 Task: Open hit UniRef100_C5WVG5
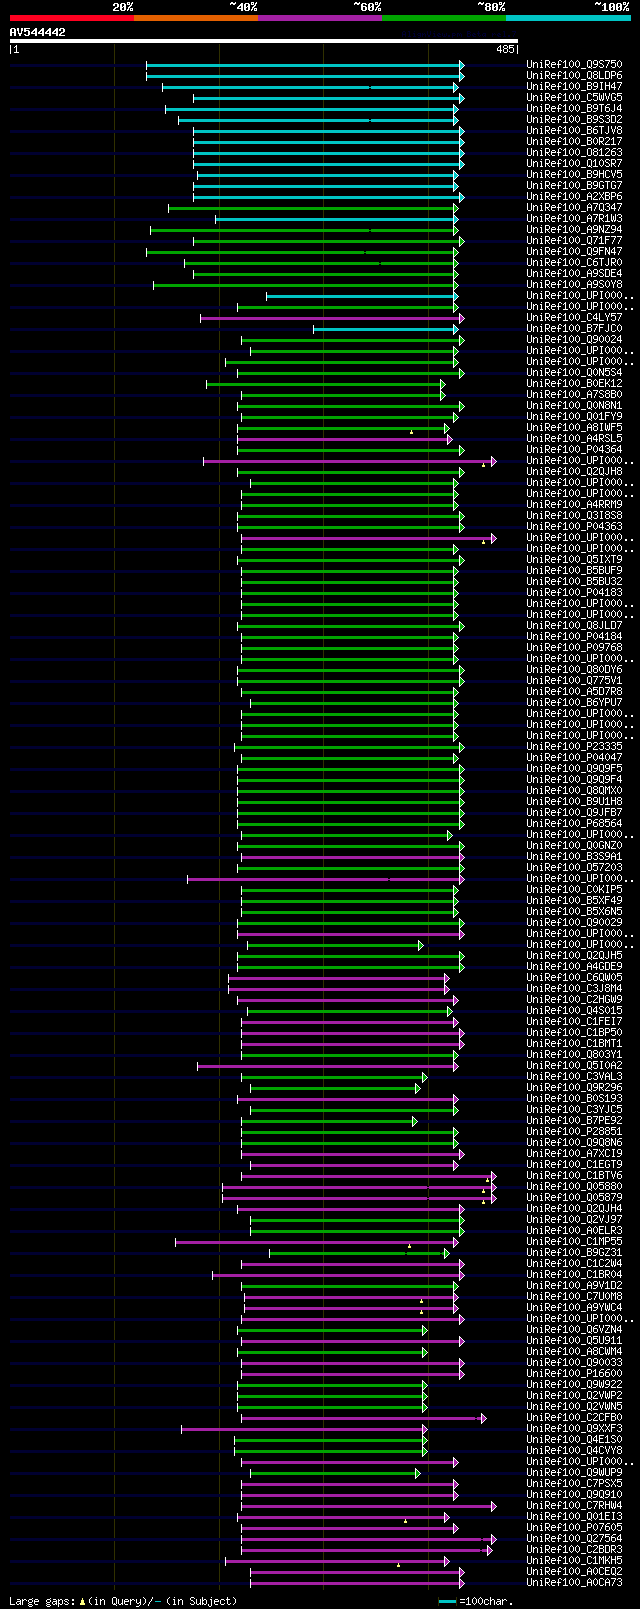[x=574, y=98]
